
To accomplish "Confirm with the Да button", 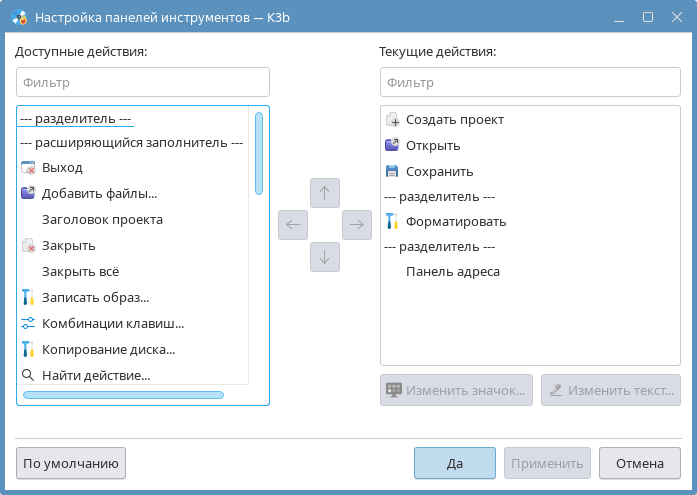I will pos(455,463).
